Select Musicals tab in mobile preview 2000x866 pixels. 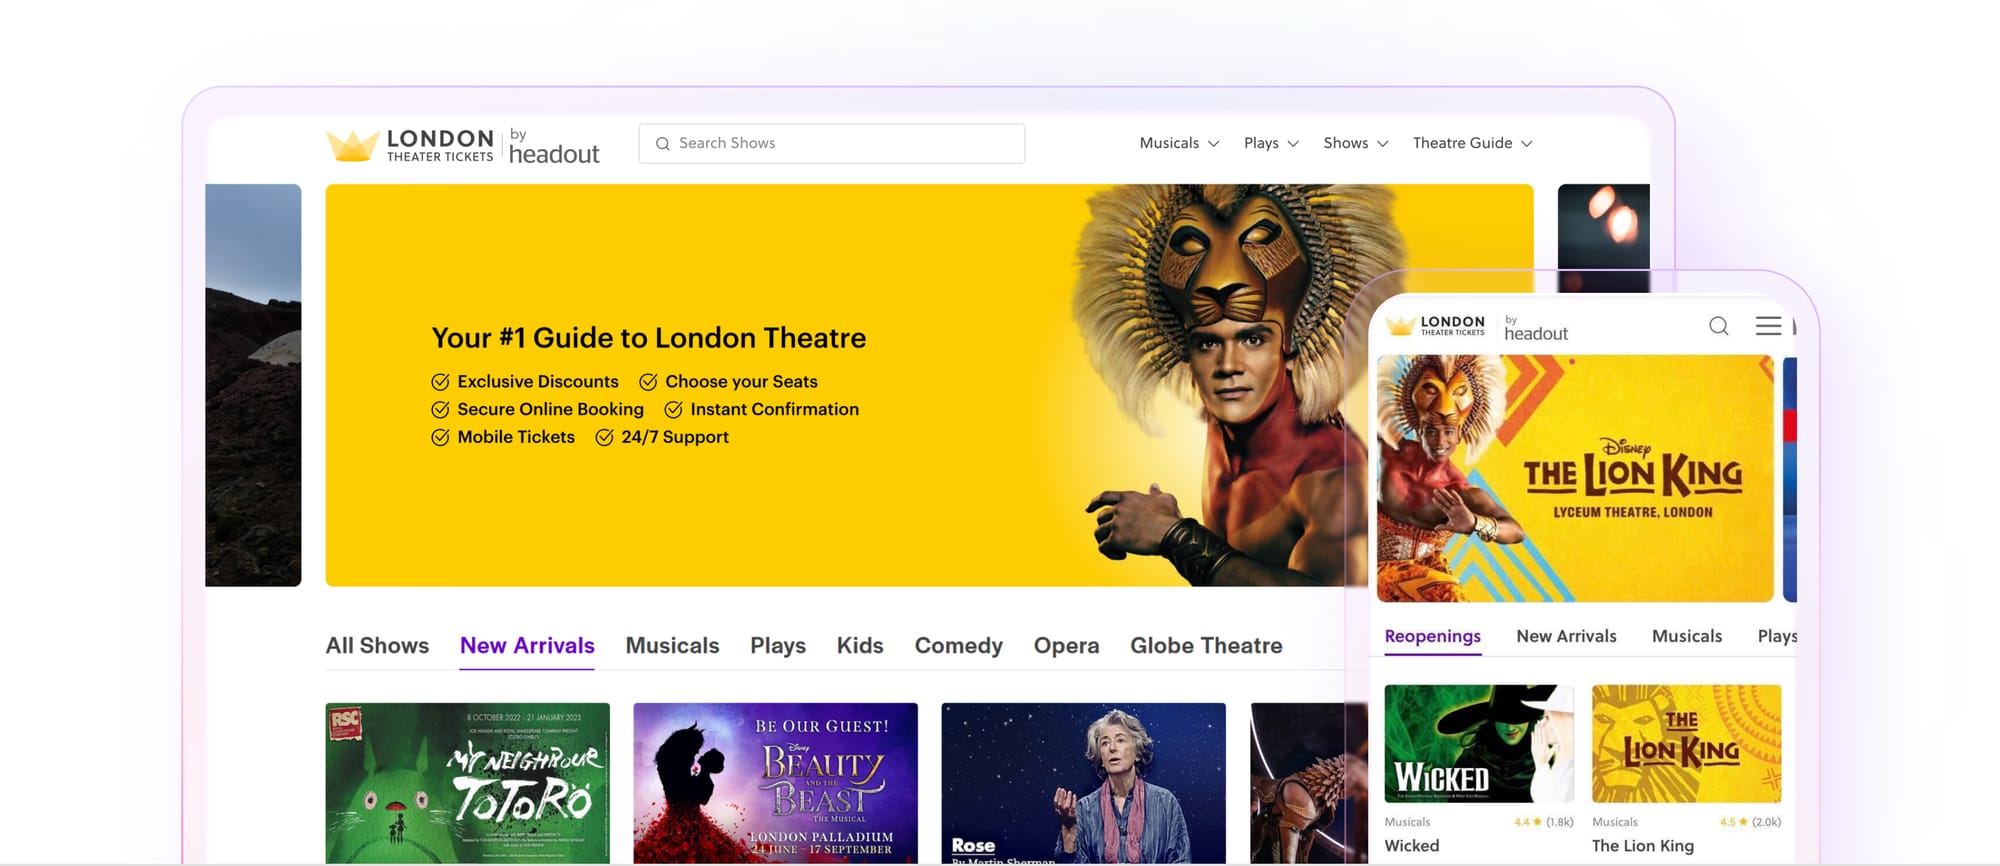[x=1687, y=637]
